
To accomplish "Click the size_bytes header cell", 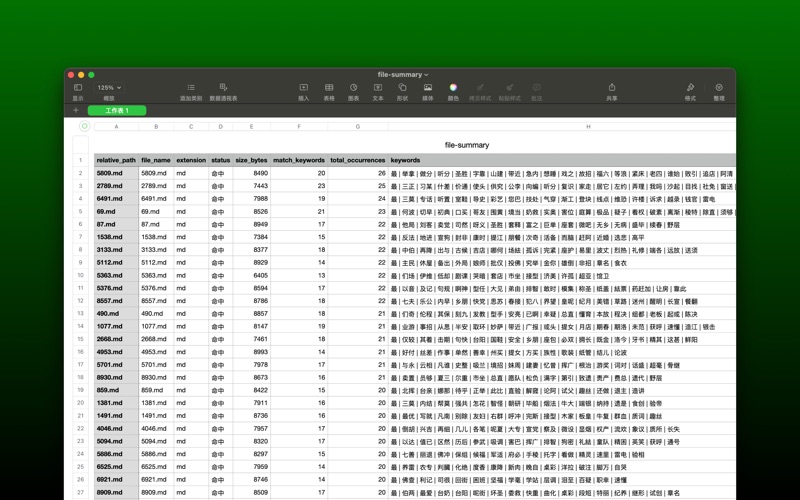I will point(252,160).
